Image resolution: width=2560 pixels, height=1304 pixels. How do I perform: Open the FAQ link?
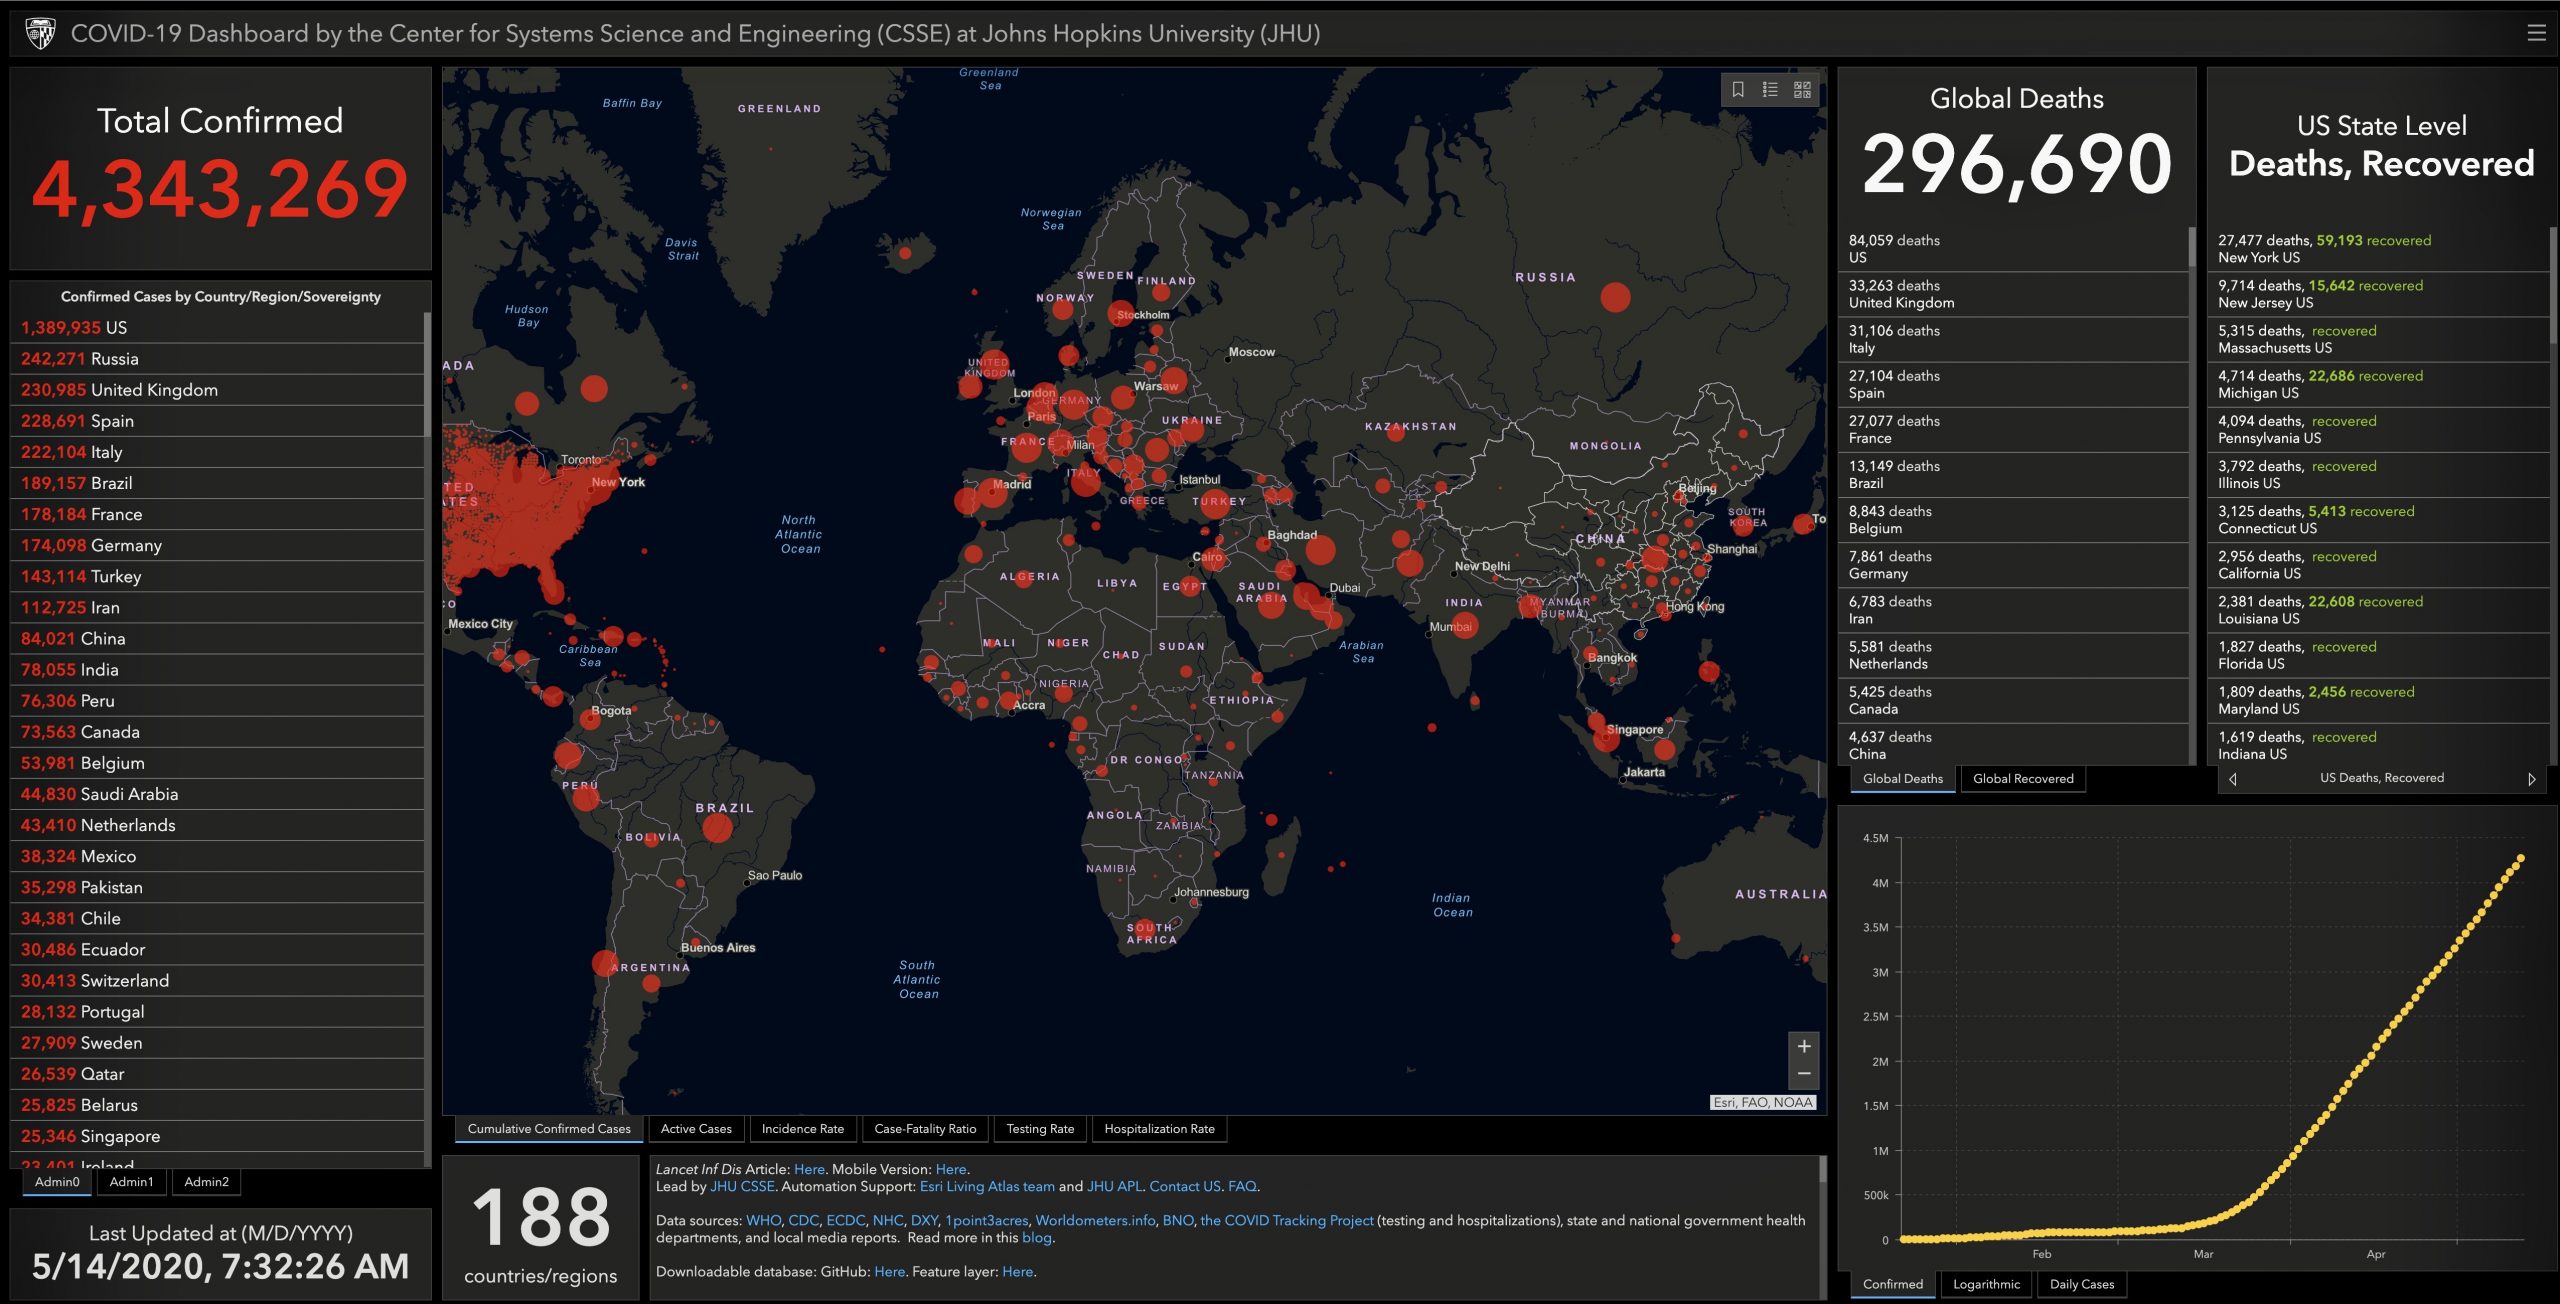tap(1242, 1186)
